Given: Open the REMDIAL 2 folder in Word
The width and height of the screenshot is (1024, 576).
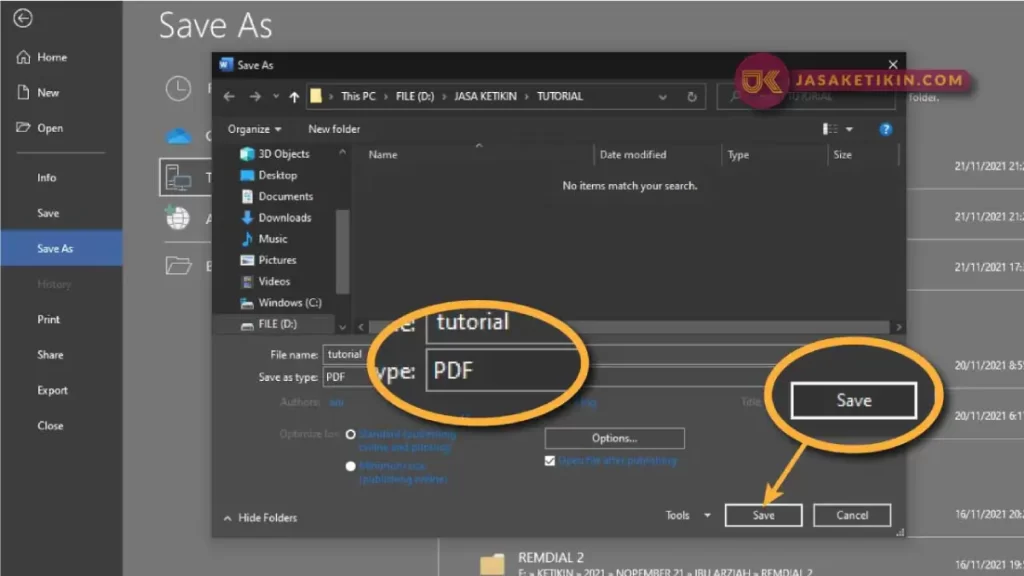Looking at the screenshot, I should tap(647, 563).
